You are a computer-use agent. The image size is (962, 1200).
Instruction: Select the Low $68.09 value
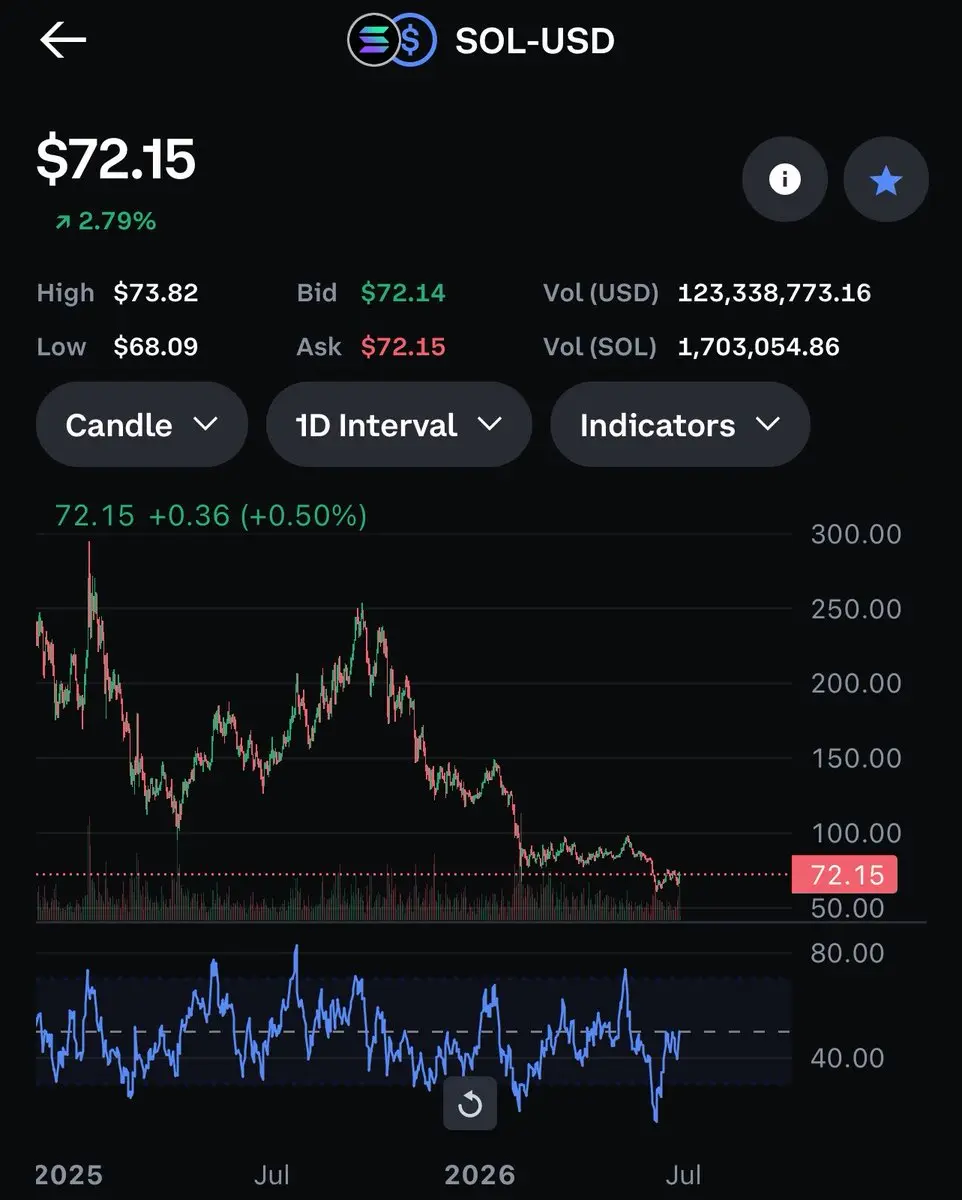156,347
